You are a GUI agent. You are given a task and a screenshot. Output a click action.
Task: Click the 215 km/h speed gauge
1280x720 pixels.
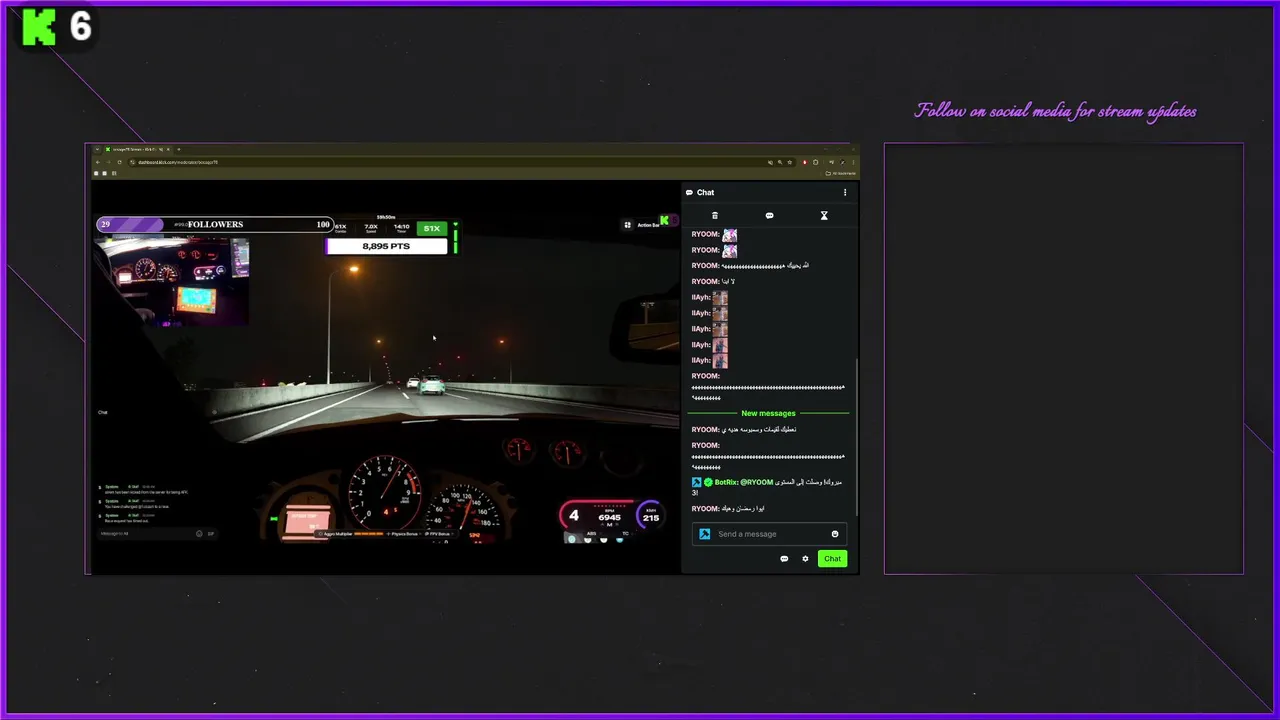click(651, 515)
